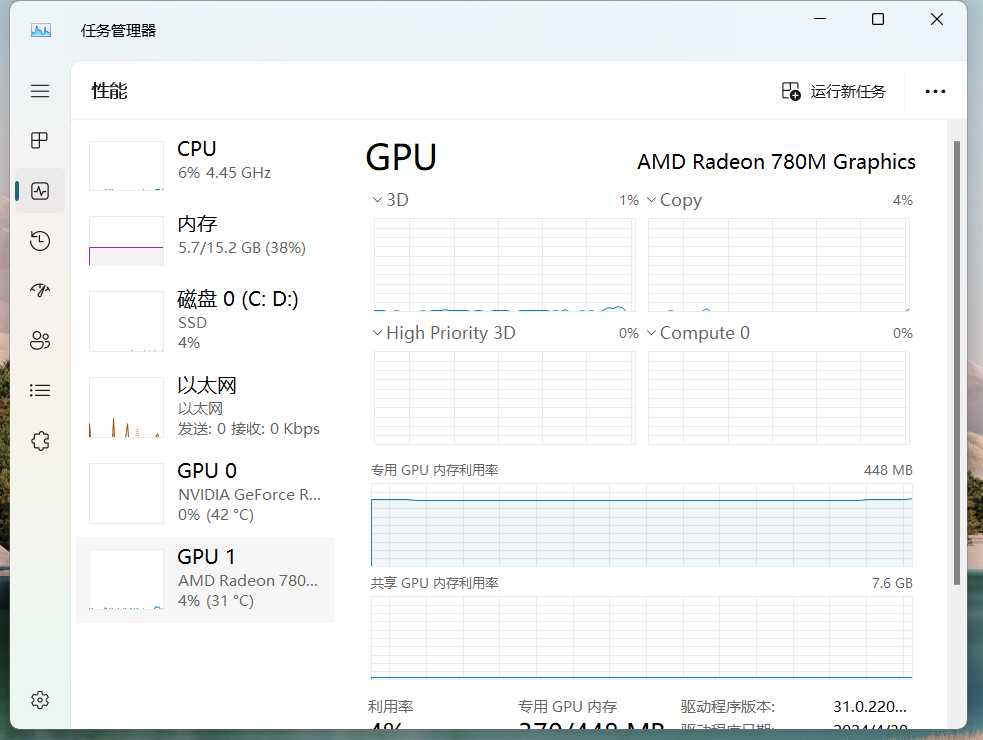Click the Task Manager app icon
The height and width of the screenshot is (740, 983).
pos(41,30)
